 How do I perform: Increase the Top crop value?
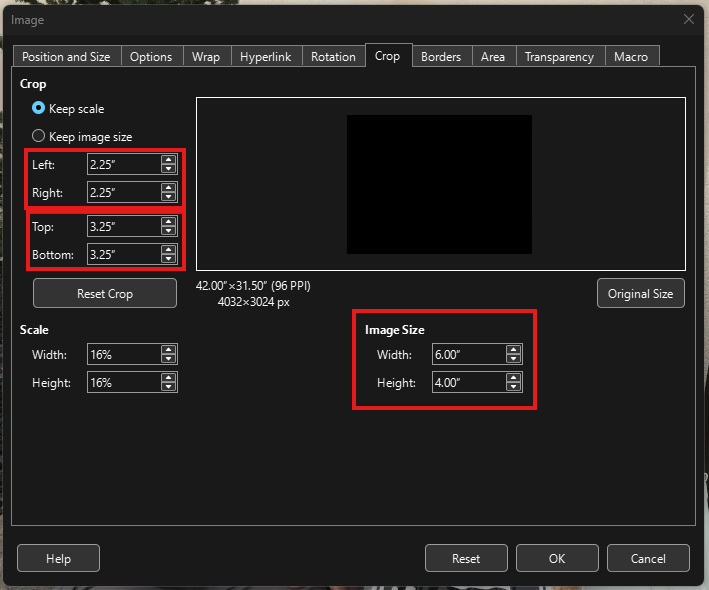click(x=168, y=222)
